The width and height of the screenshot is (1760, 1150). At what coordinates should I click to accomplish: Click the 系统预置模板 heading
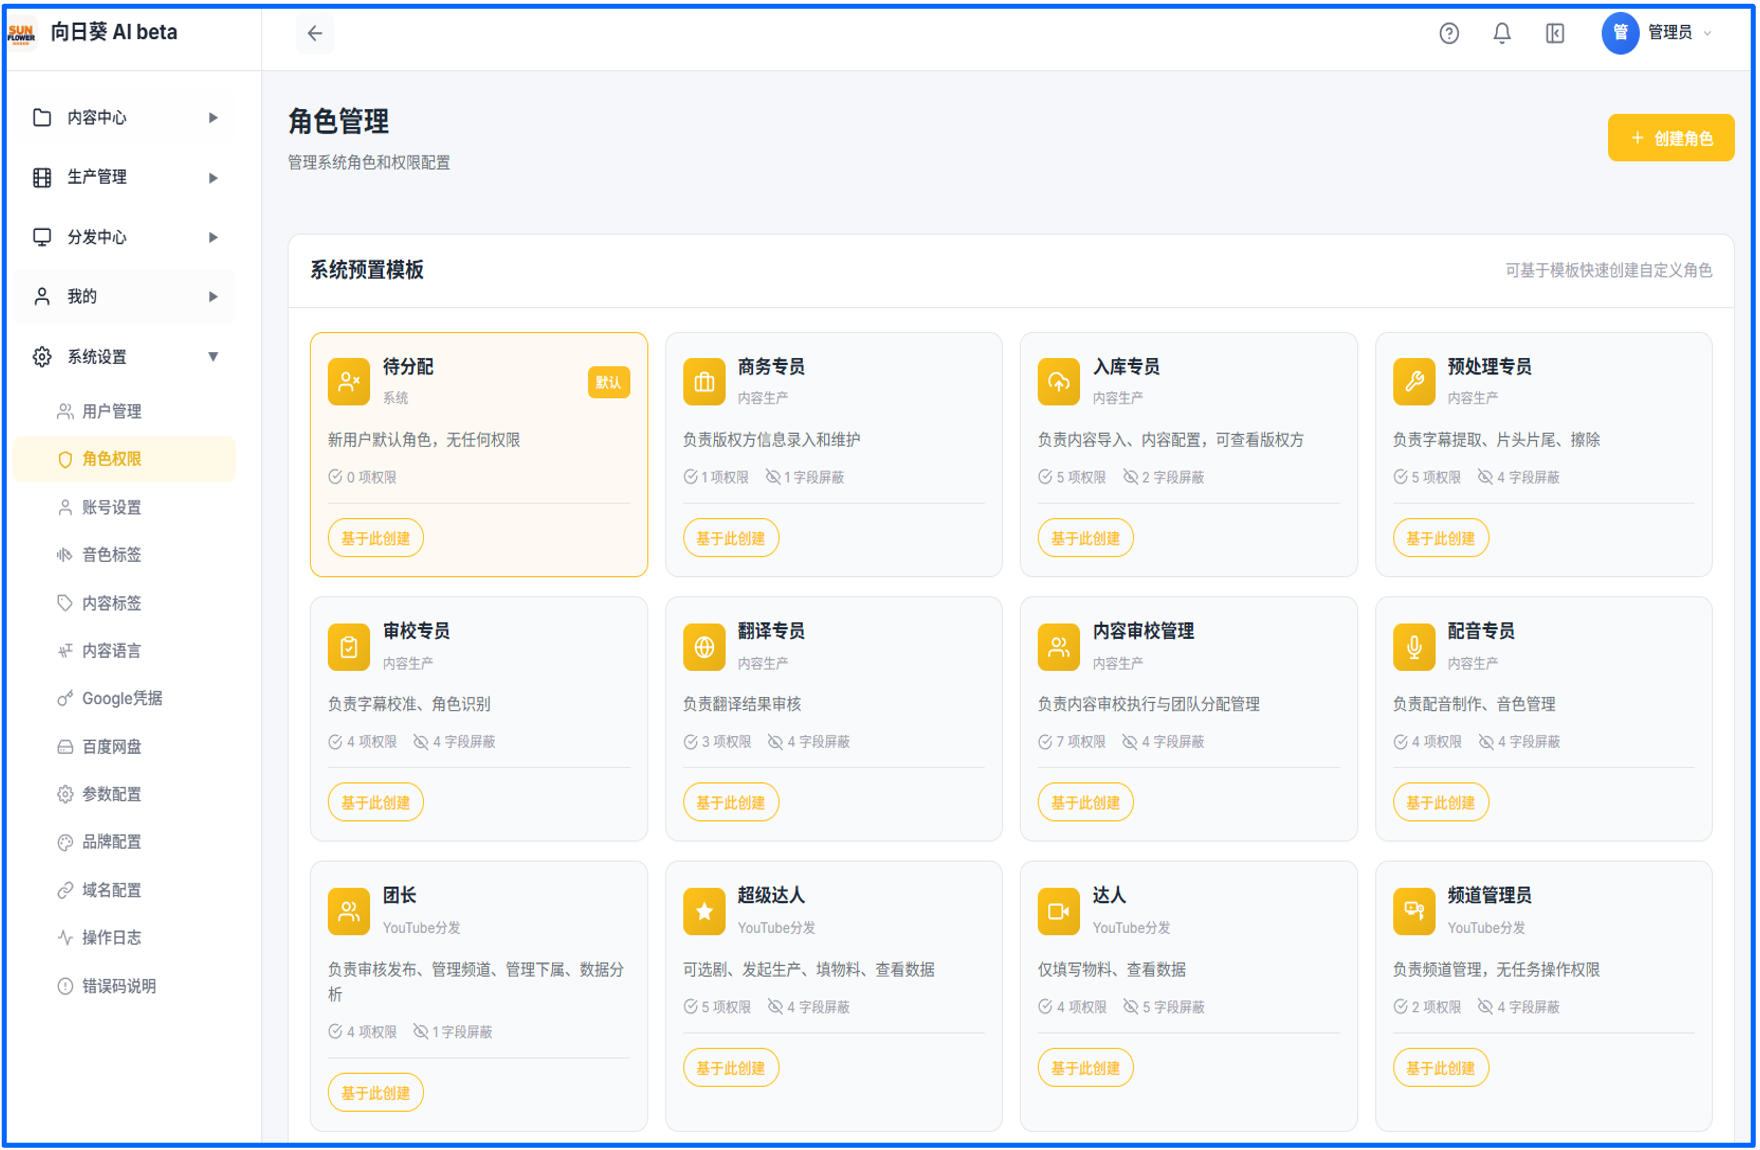[367, 270]
